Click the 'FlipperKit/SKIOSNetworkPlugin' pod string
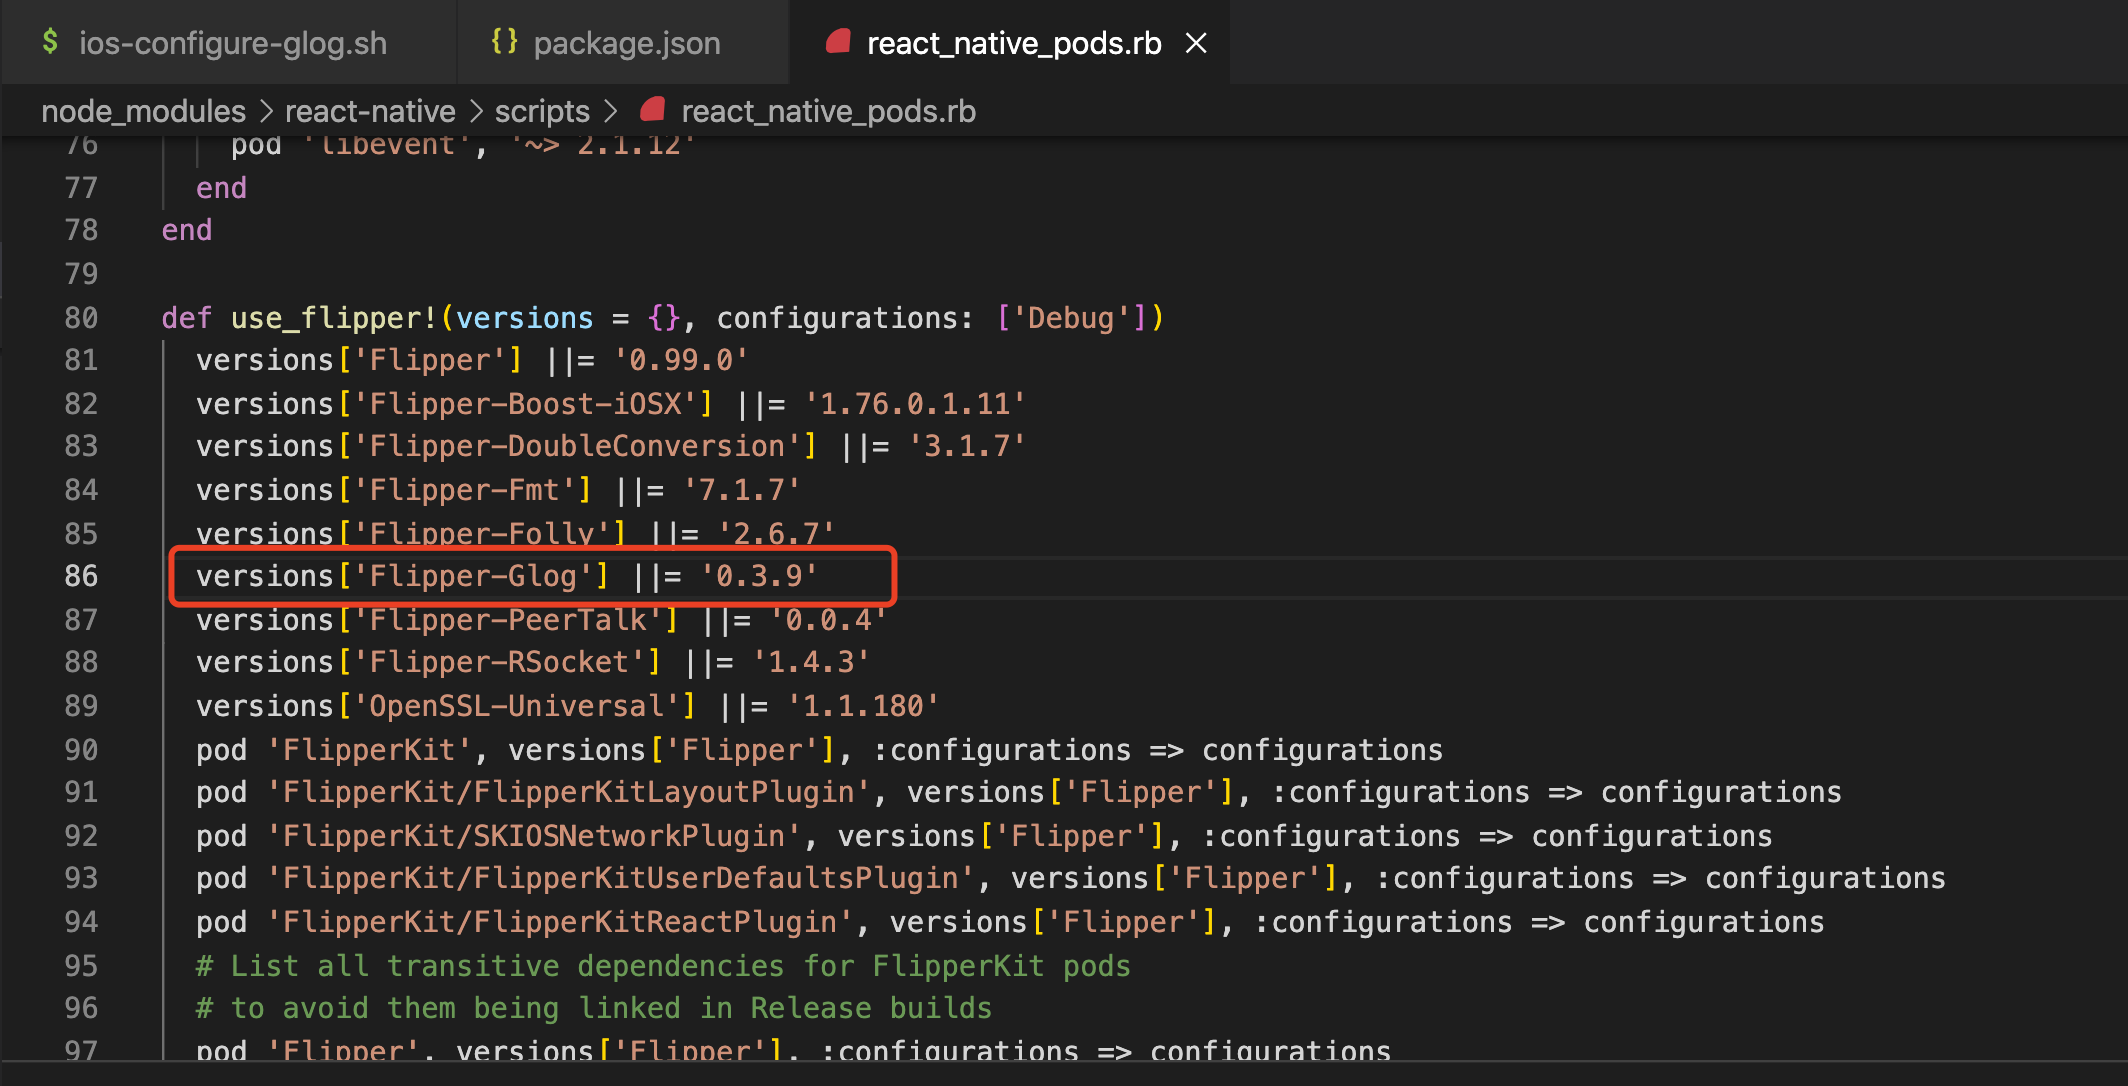This screenshot has width=2128, height=1086. pos(534,836)
